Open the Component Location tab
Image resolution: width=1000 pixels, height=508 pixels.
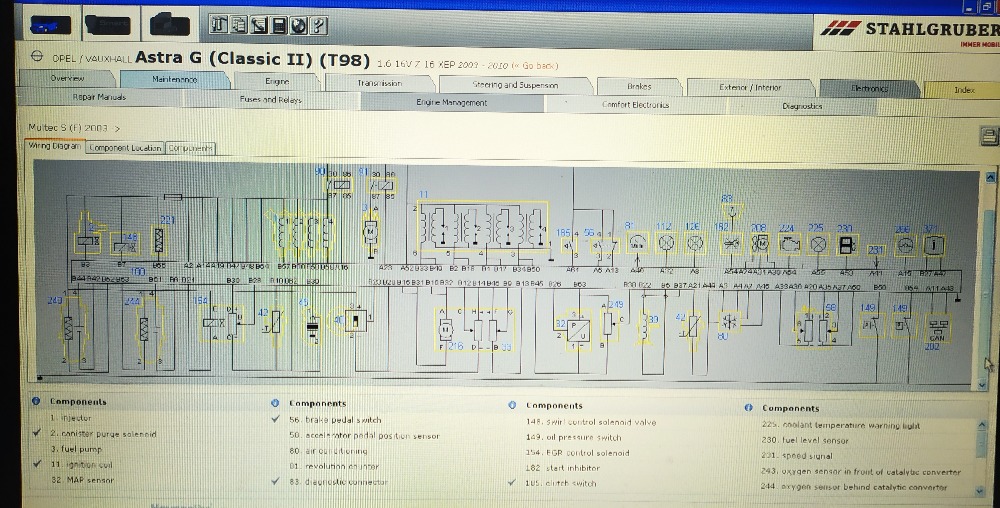(125, 148)
